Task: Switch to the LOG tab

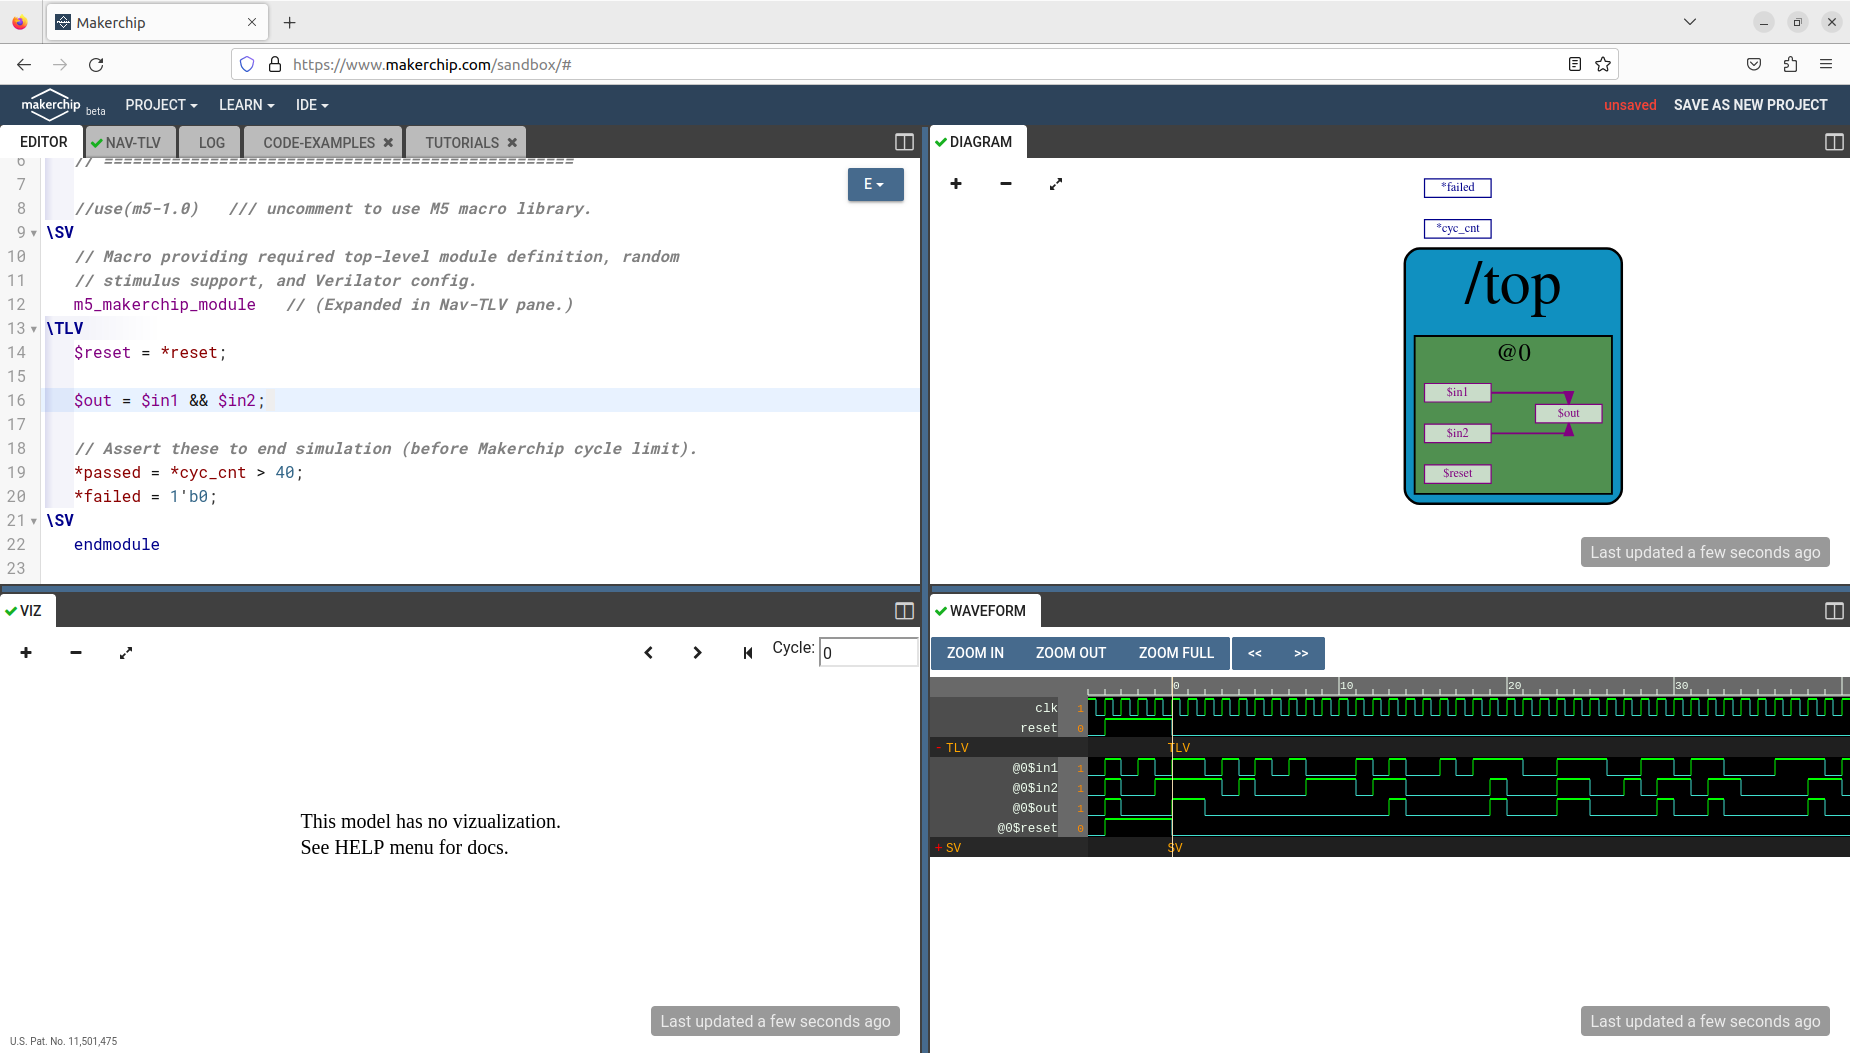Action: coord(210,142)
